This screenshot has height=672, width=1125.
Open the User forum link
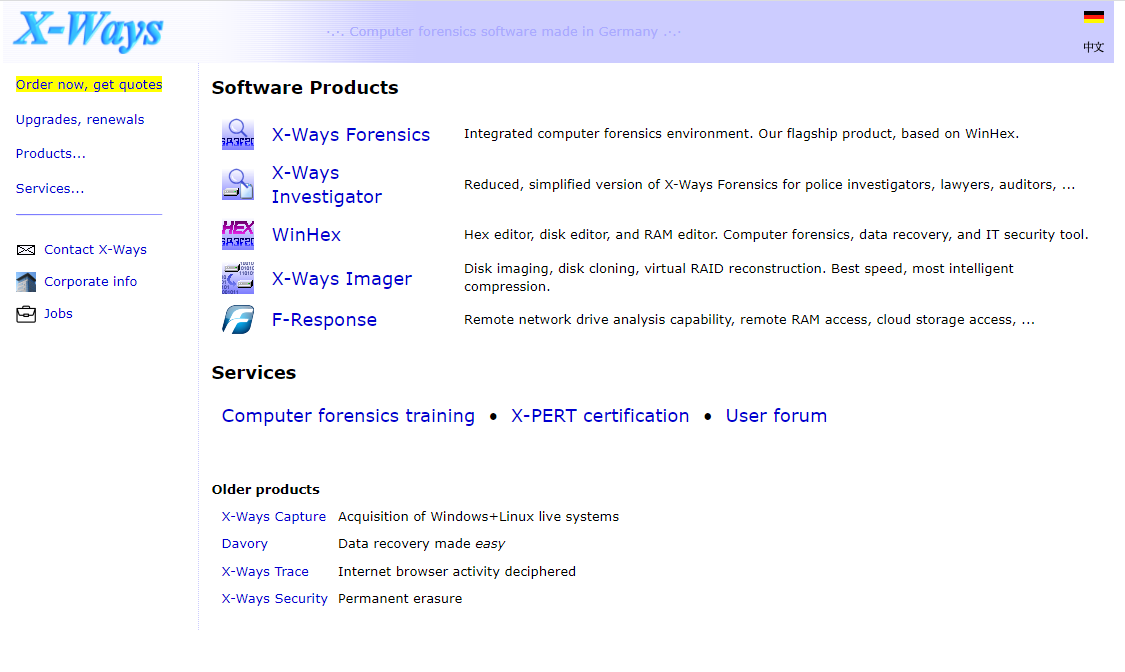(776, 416)
